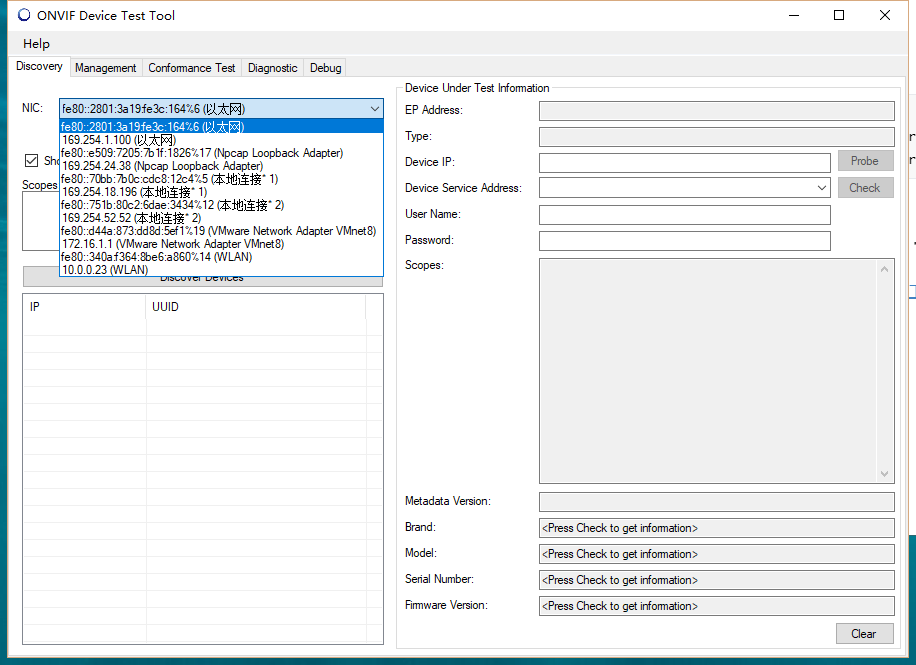Choose 169.254.18.196 (本地连接* 1)
Image resolution: width=916 pixels, height=665 pixels.
[222, 192]
